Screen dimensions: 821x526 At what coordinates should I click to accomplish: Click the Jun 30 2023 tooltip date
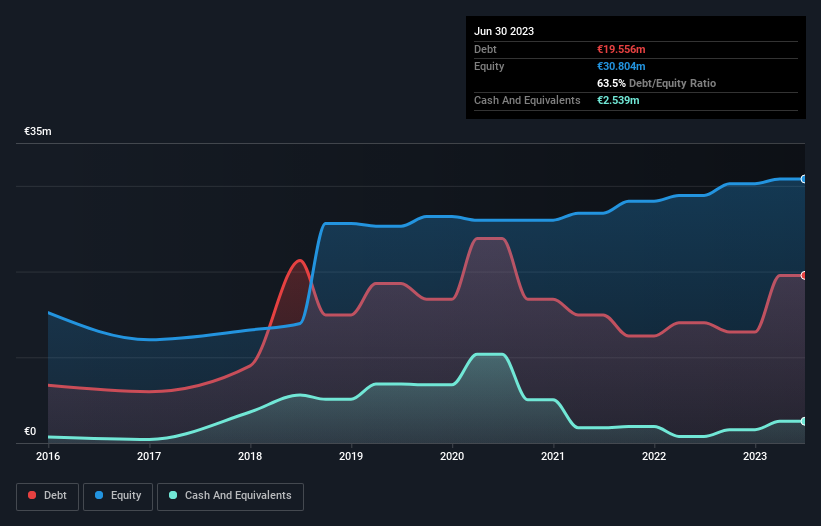pos(504,31)
